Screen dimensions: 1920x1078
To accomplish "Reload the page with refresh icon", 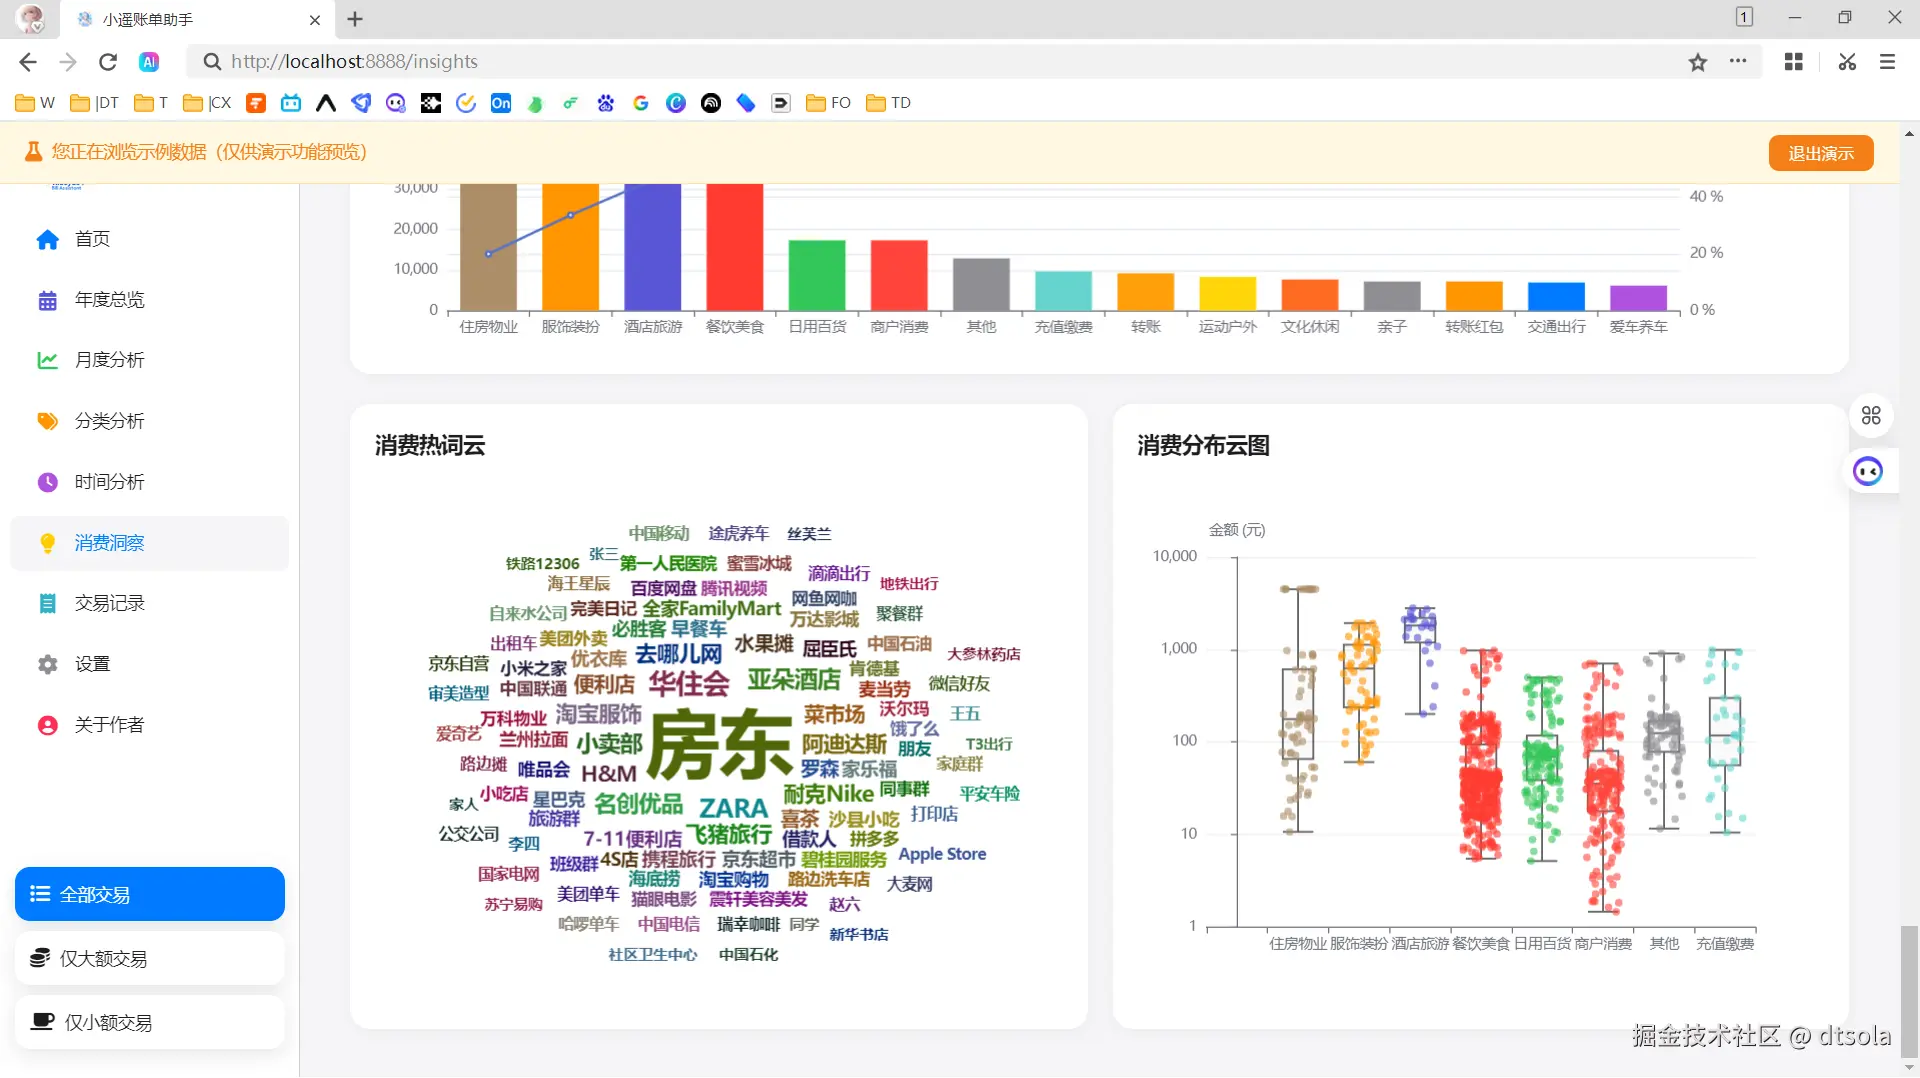I will tap(108, 62).
